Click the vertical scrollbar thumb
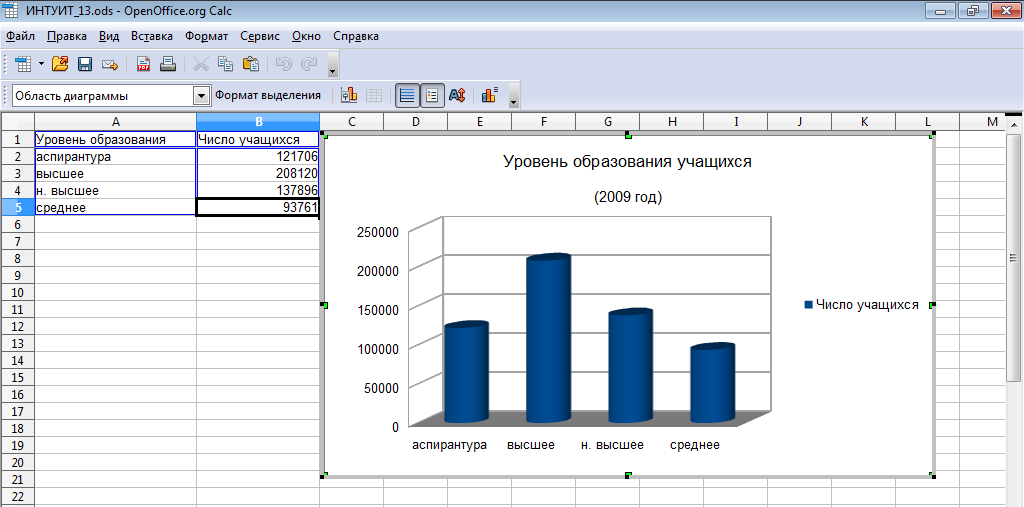Image resolution: width=1024 pixels, height=507 pixels. pos(1013,258)
